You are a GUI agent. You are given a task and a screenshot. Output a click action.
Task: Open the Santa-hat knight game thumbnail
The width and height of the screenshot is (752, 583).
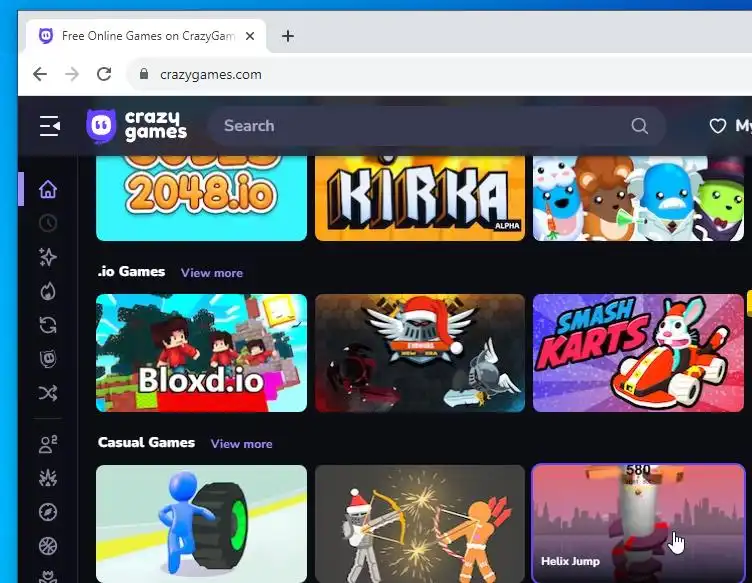(420, 353)
